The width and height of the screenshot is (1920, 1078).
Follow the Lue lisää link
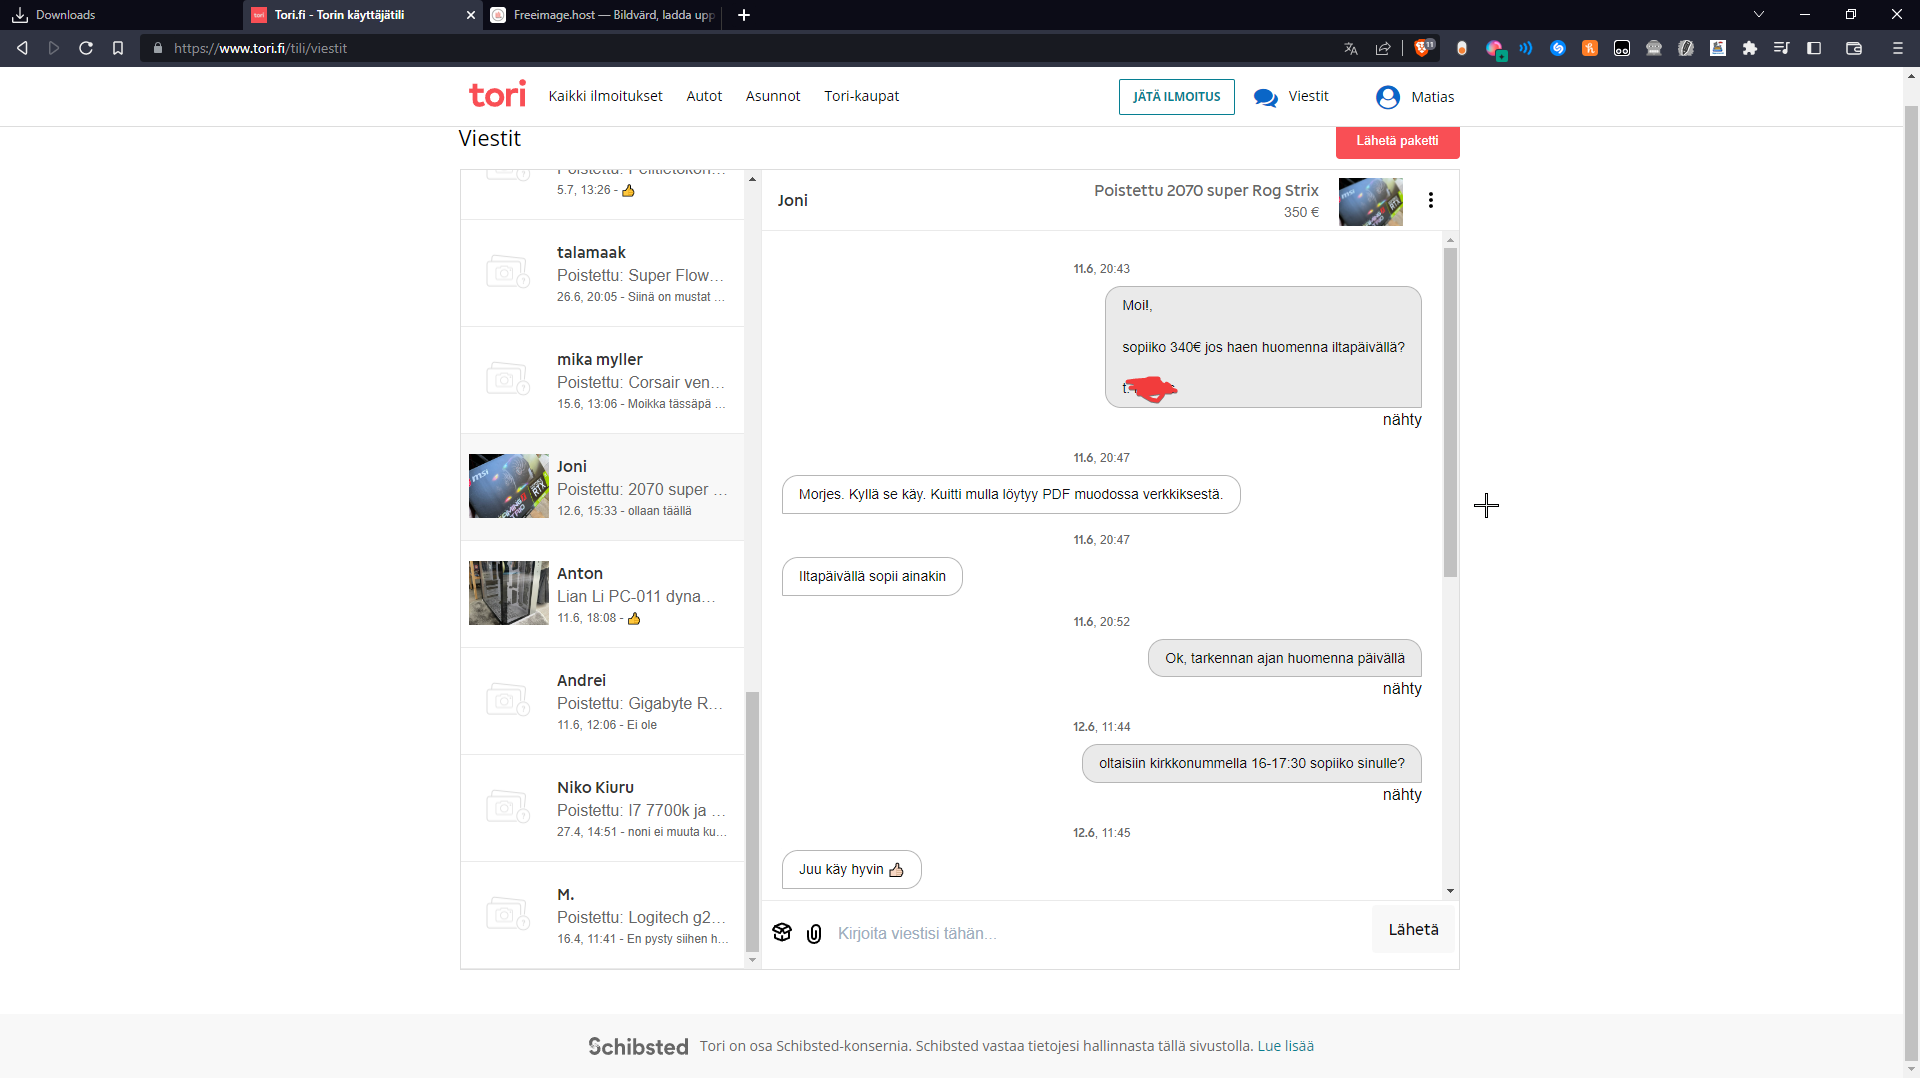pyautogui.click(x=1286, y=1046)
